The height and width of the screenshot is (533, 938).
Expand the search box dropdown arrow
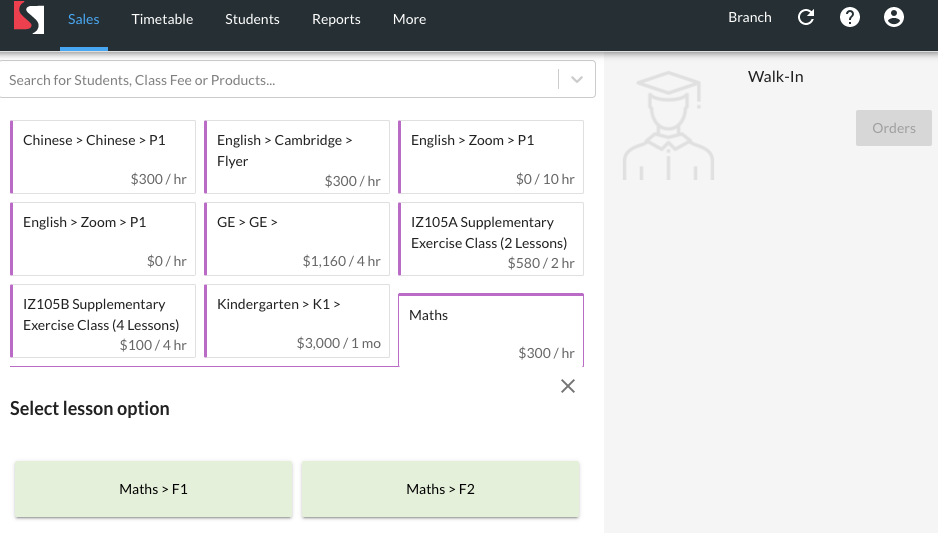[x=577, y=80]
